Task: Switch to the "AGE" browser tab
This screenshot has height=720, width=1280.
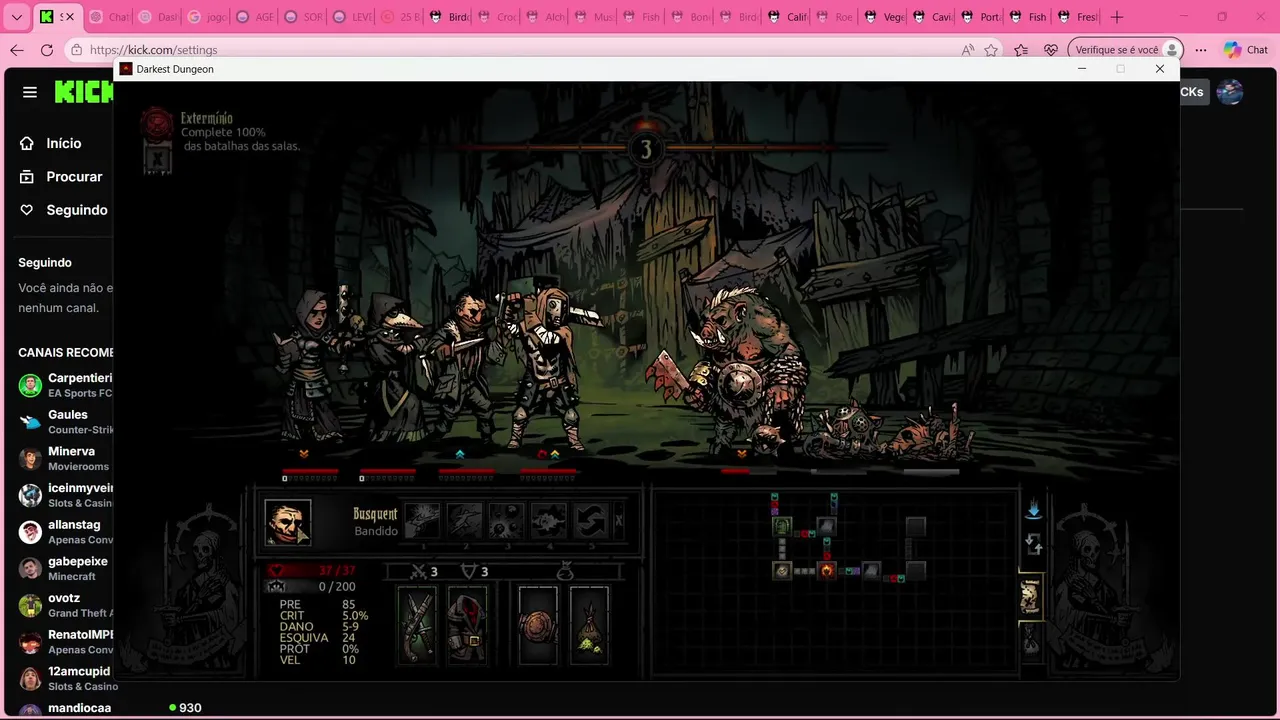Action: click(253, 17)
